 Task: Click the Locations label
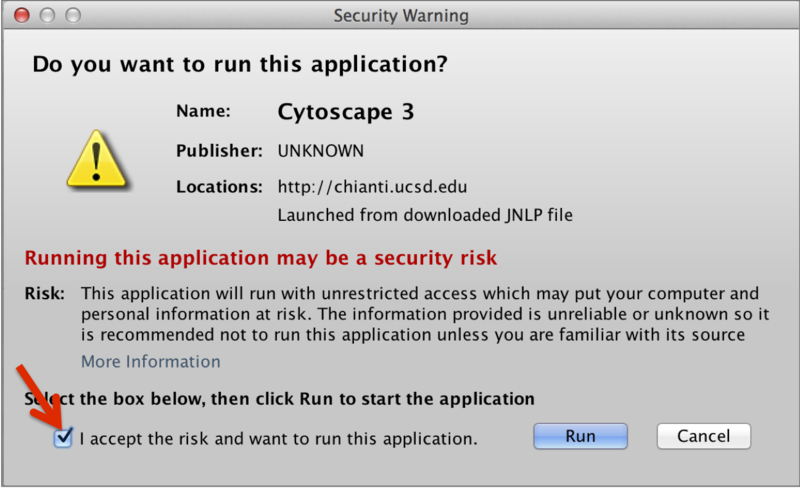[219, 187]
